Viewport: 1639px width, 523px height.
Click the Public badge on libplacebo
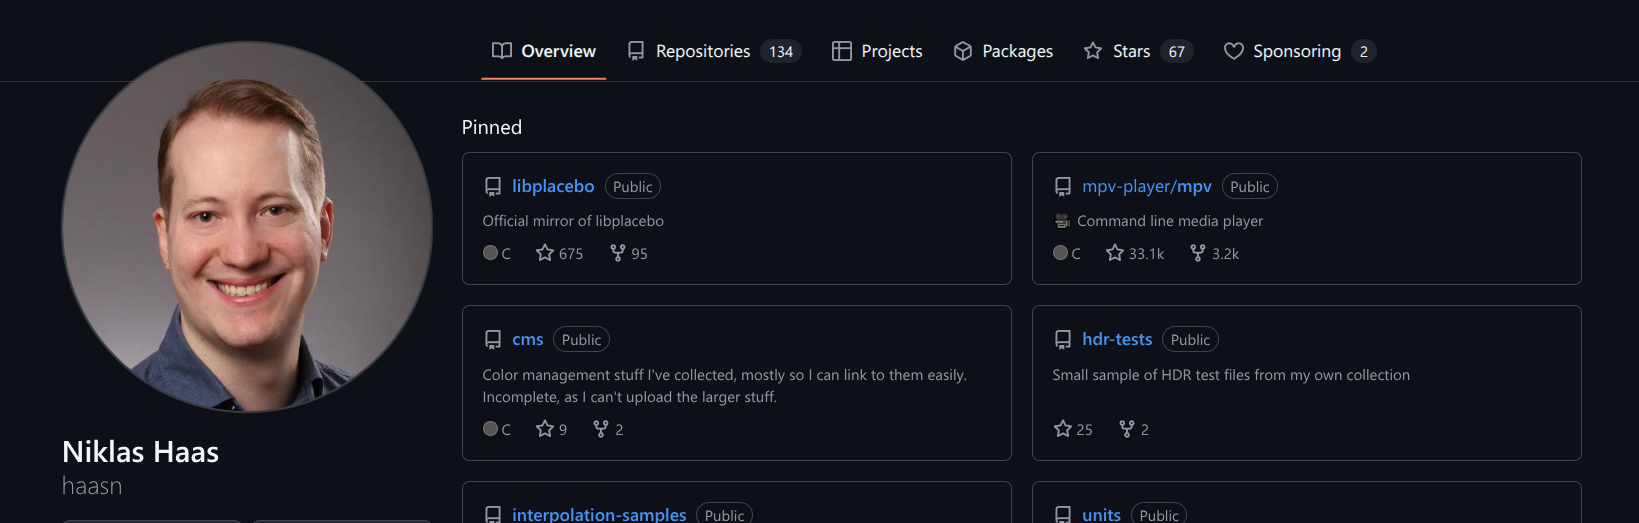pos(633,186)
